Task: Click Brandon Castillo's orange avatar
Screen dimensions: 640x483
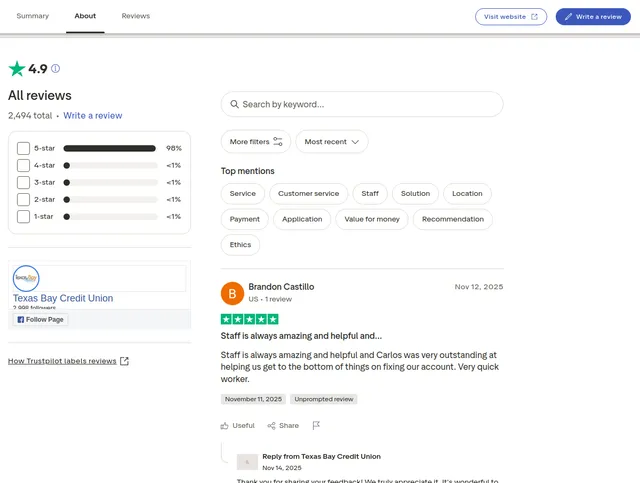Action: [232, 293]
